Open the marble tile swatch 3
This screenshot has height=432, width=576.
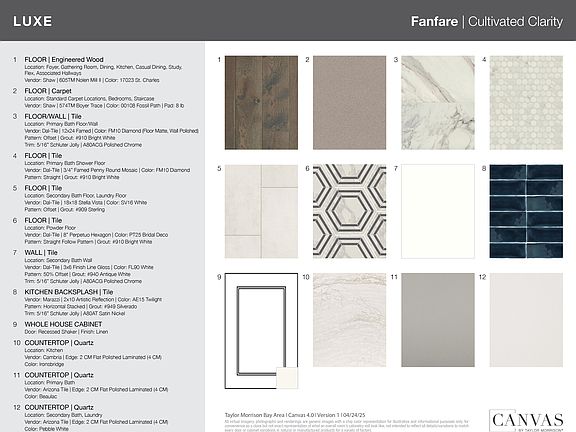pyautogui.click(x=438, y=102)
